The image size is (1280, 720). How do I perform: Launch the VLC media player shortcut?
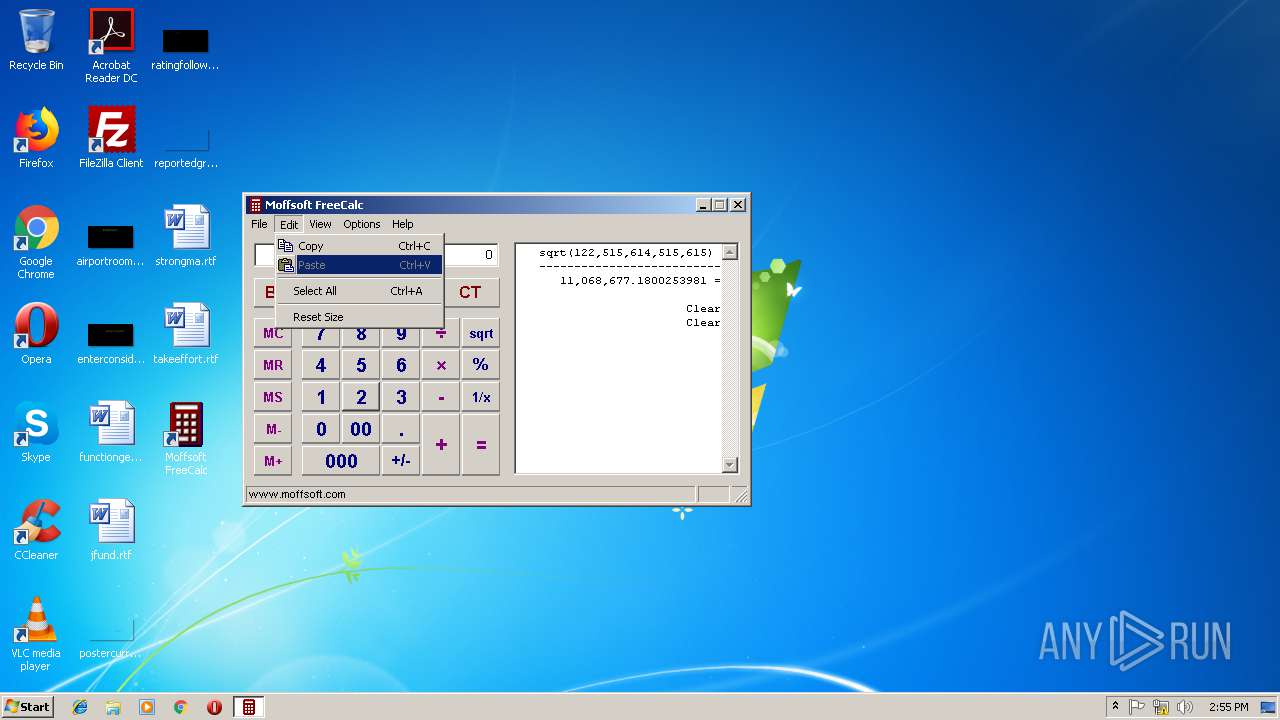click(36, 634)
